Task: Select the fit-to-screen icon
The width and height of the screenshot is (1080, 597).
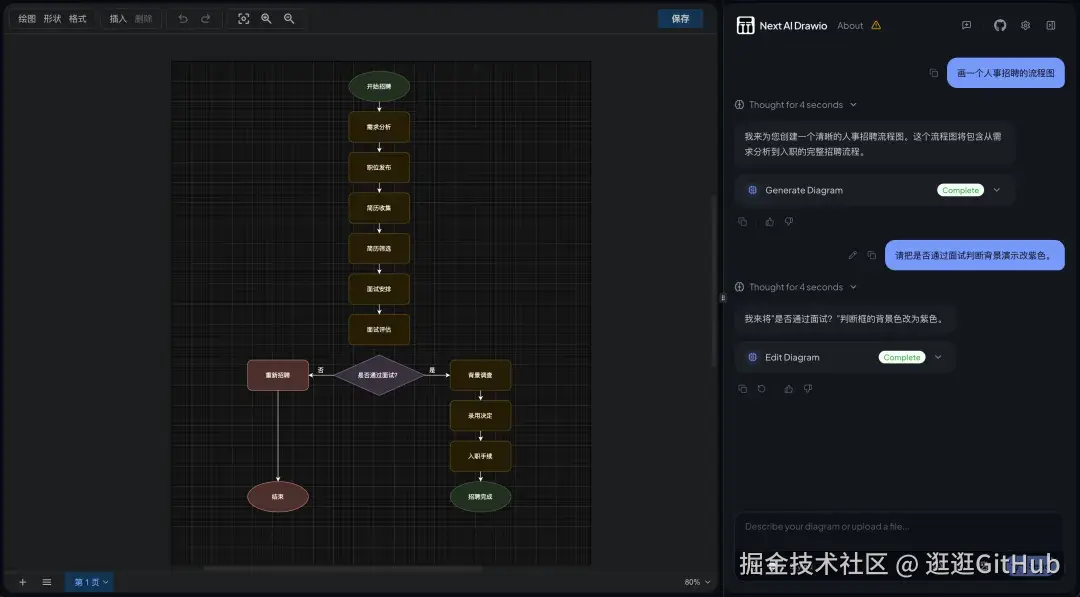Action: coord(243,19)
